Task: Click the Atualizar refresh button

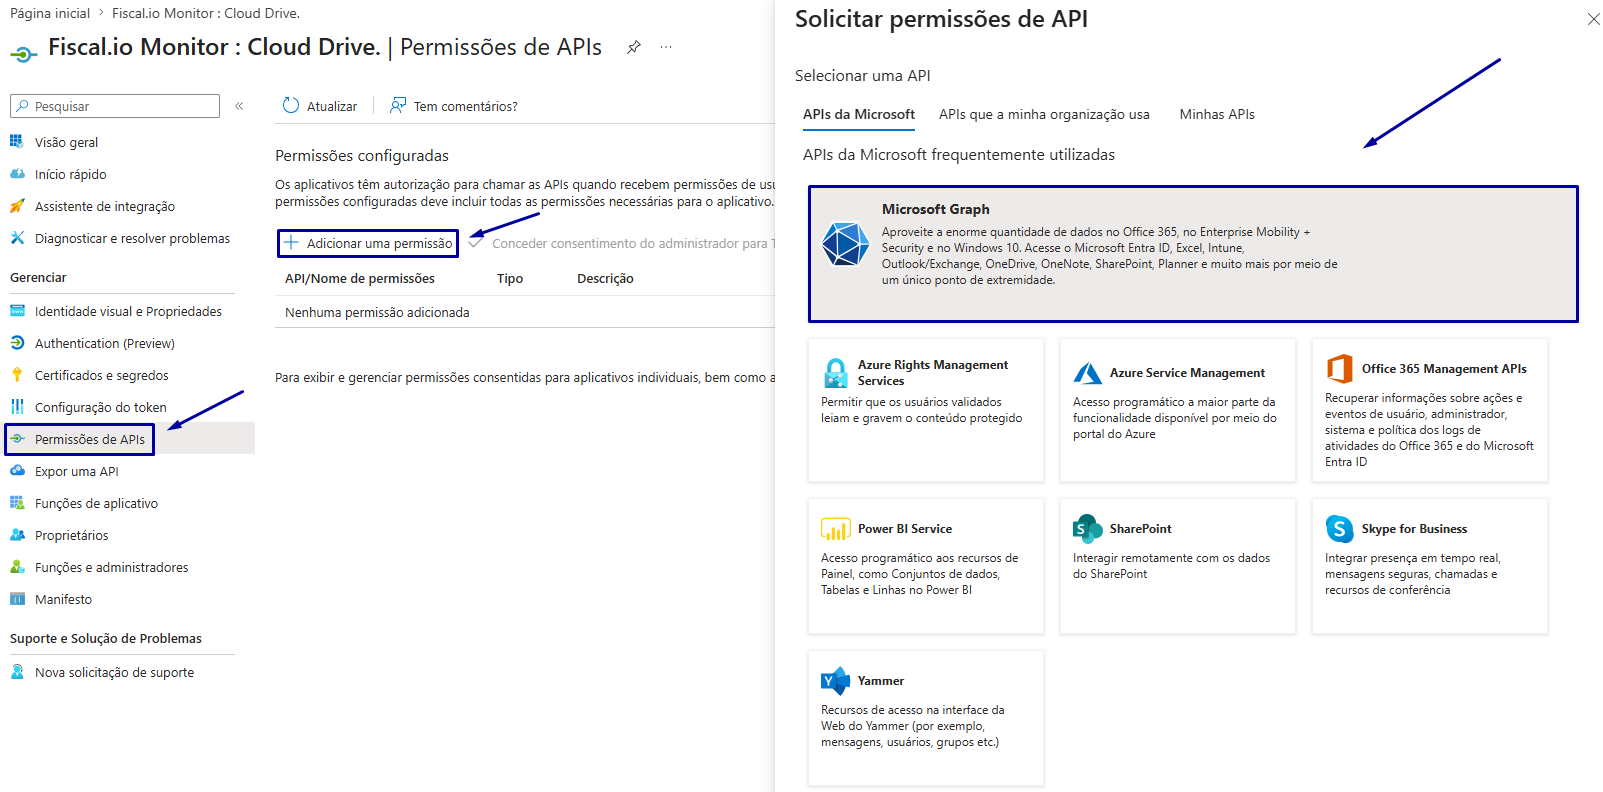Action: (x=320, y=106)
